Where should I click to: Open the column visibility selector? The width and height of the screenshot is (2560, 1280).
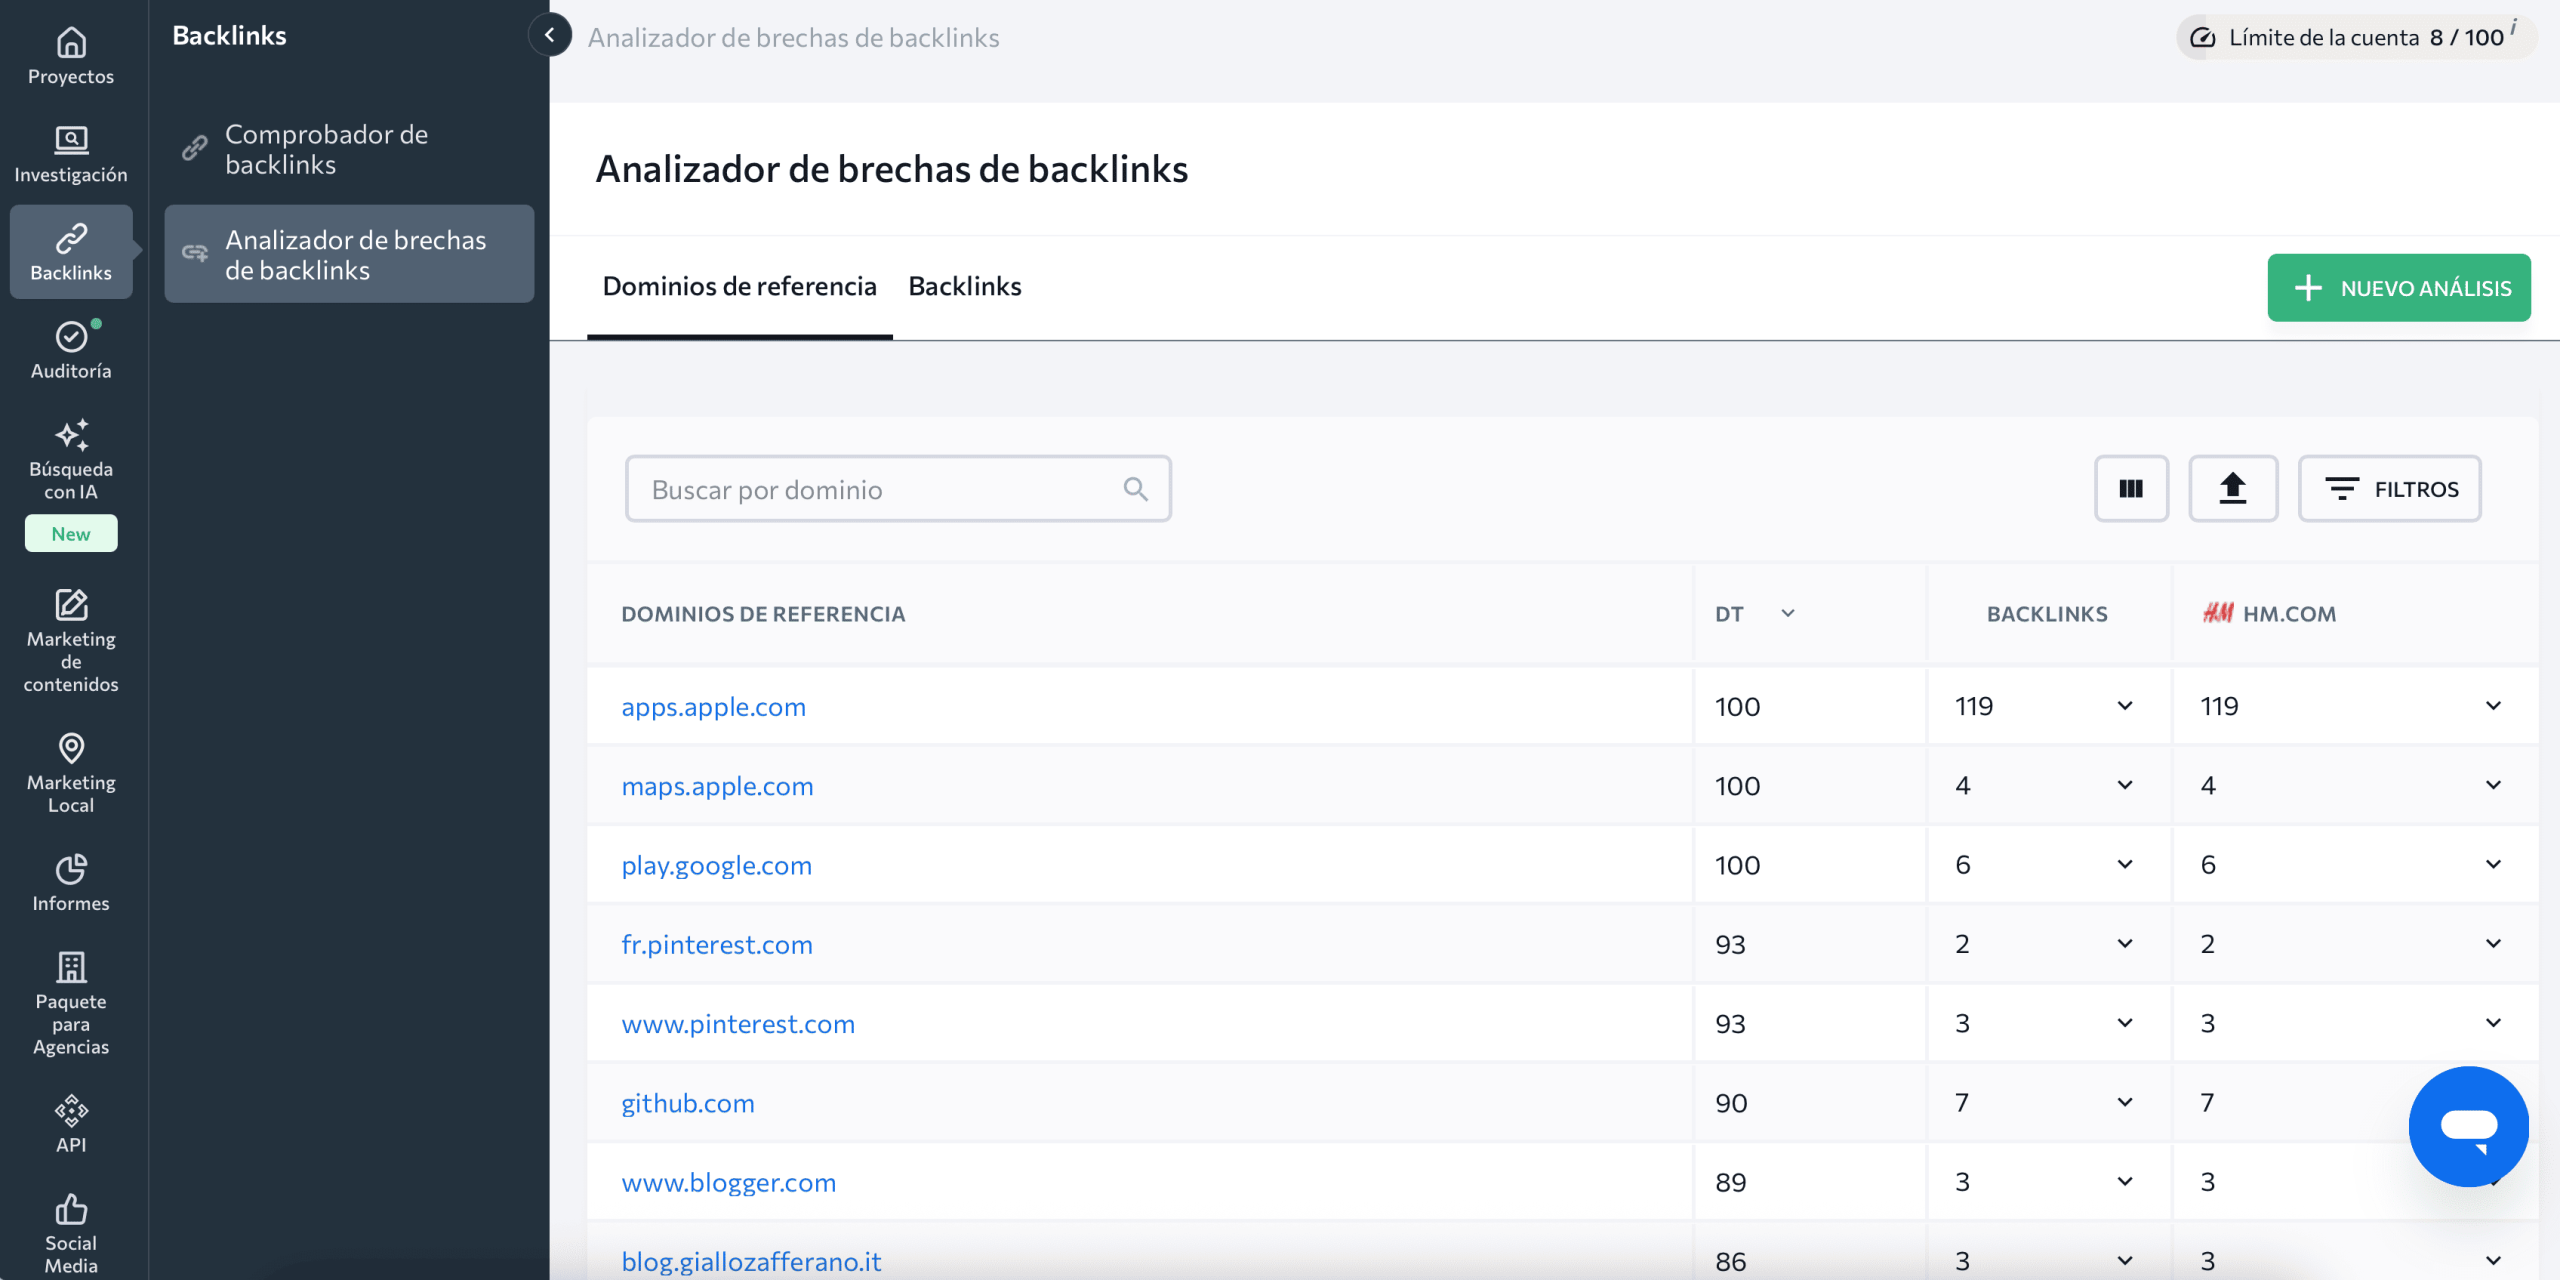[x=2131, y=489]
